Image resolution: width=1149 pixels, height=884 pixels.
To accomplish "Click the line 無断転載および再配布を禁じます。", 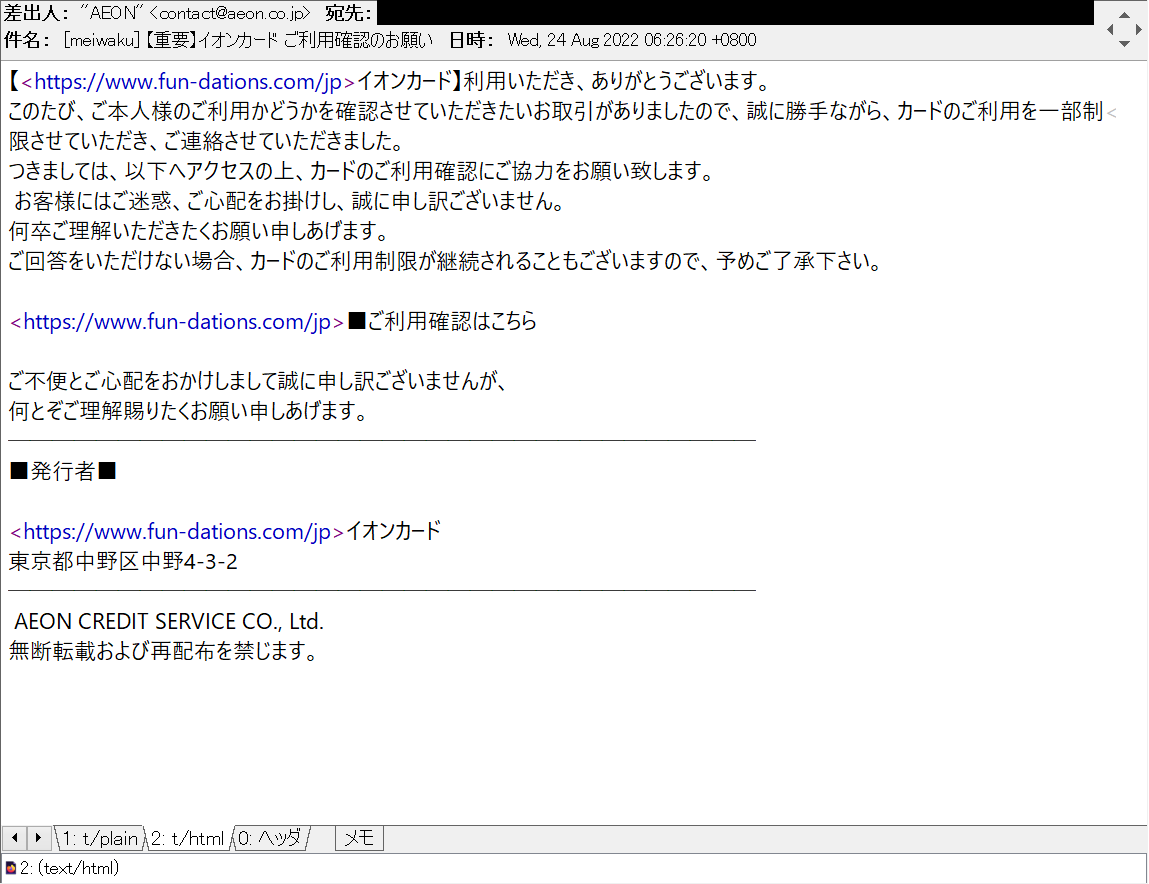I will 164,651.
